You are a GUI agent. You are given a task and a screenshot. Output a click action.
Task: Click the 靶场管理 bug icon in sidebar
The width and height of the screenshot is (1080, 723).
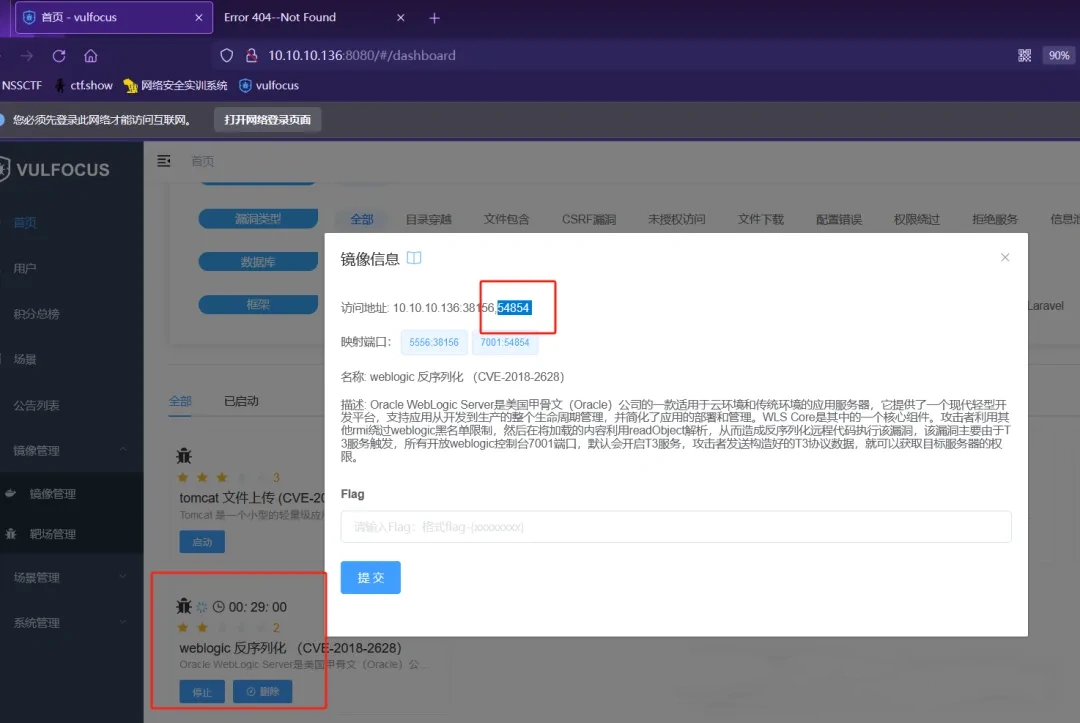coord(10,534)
